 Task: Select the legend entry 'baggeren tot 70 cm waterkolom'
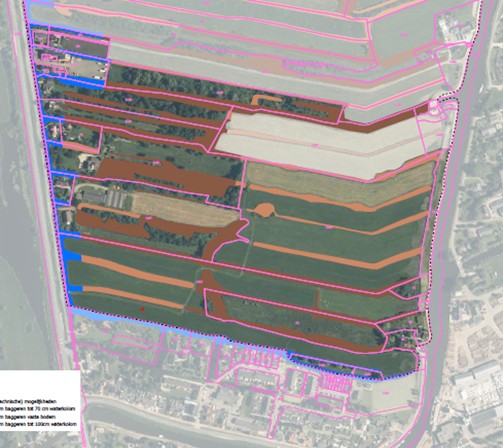(x=39, y=408)
